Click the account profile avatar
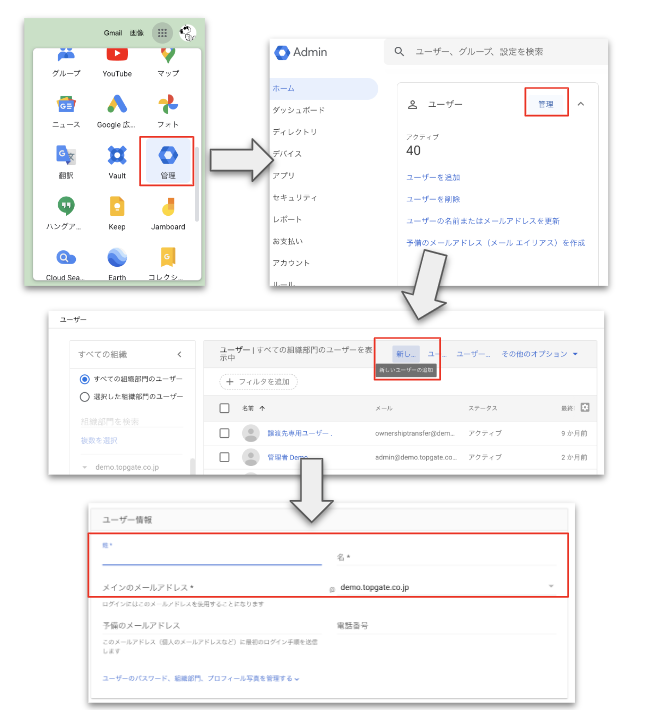Screen dimensions: 652x710 pyautogui.click(x=187, y=33)
